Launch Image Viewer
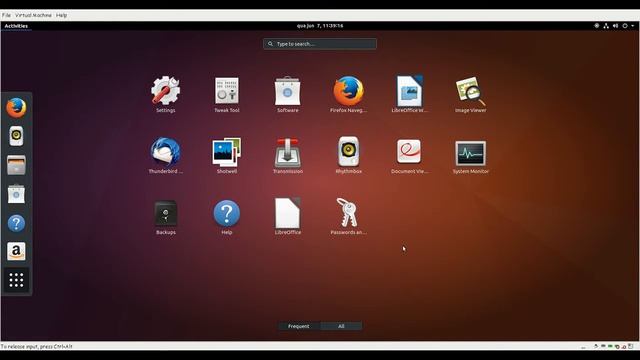Viewport: 640px width, 360px height. pyautogui.click(x=470, y=91)
